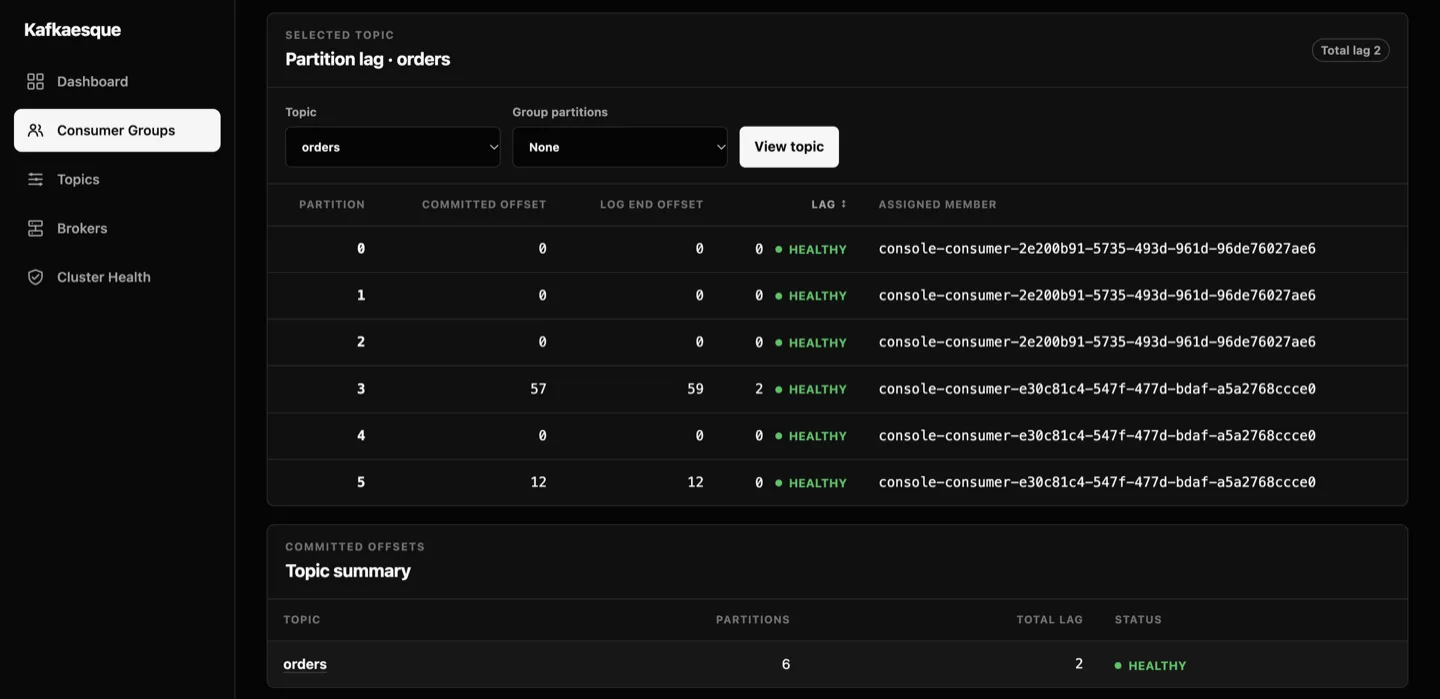
Task: Click the PARTITION column header
Action: click(x=332, y=204)
